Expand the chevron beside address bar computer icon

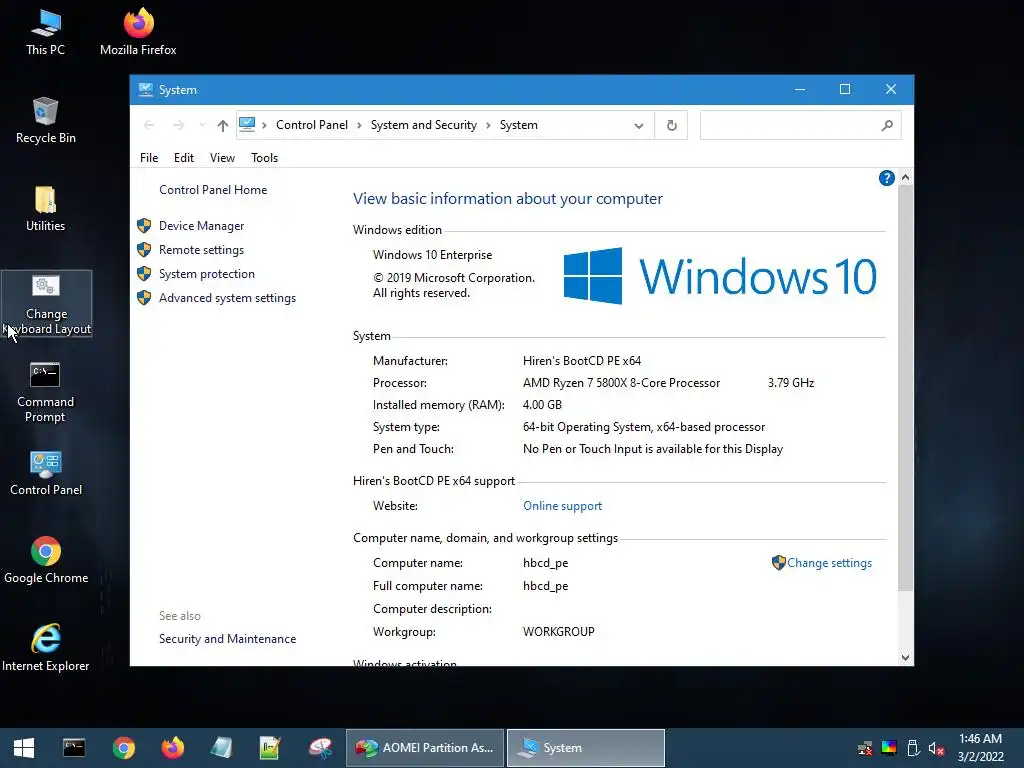click(x=264, y=125)
